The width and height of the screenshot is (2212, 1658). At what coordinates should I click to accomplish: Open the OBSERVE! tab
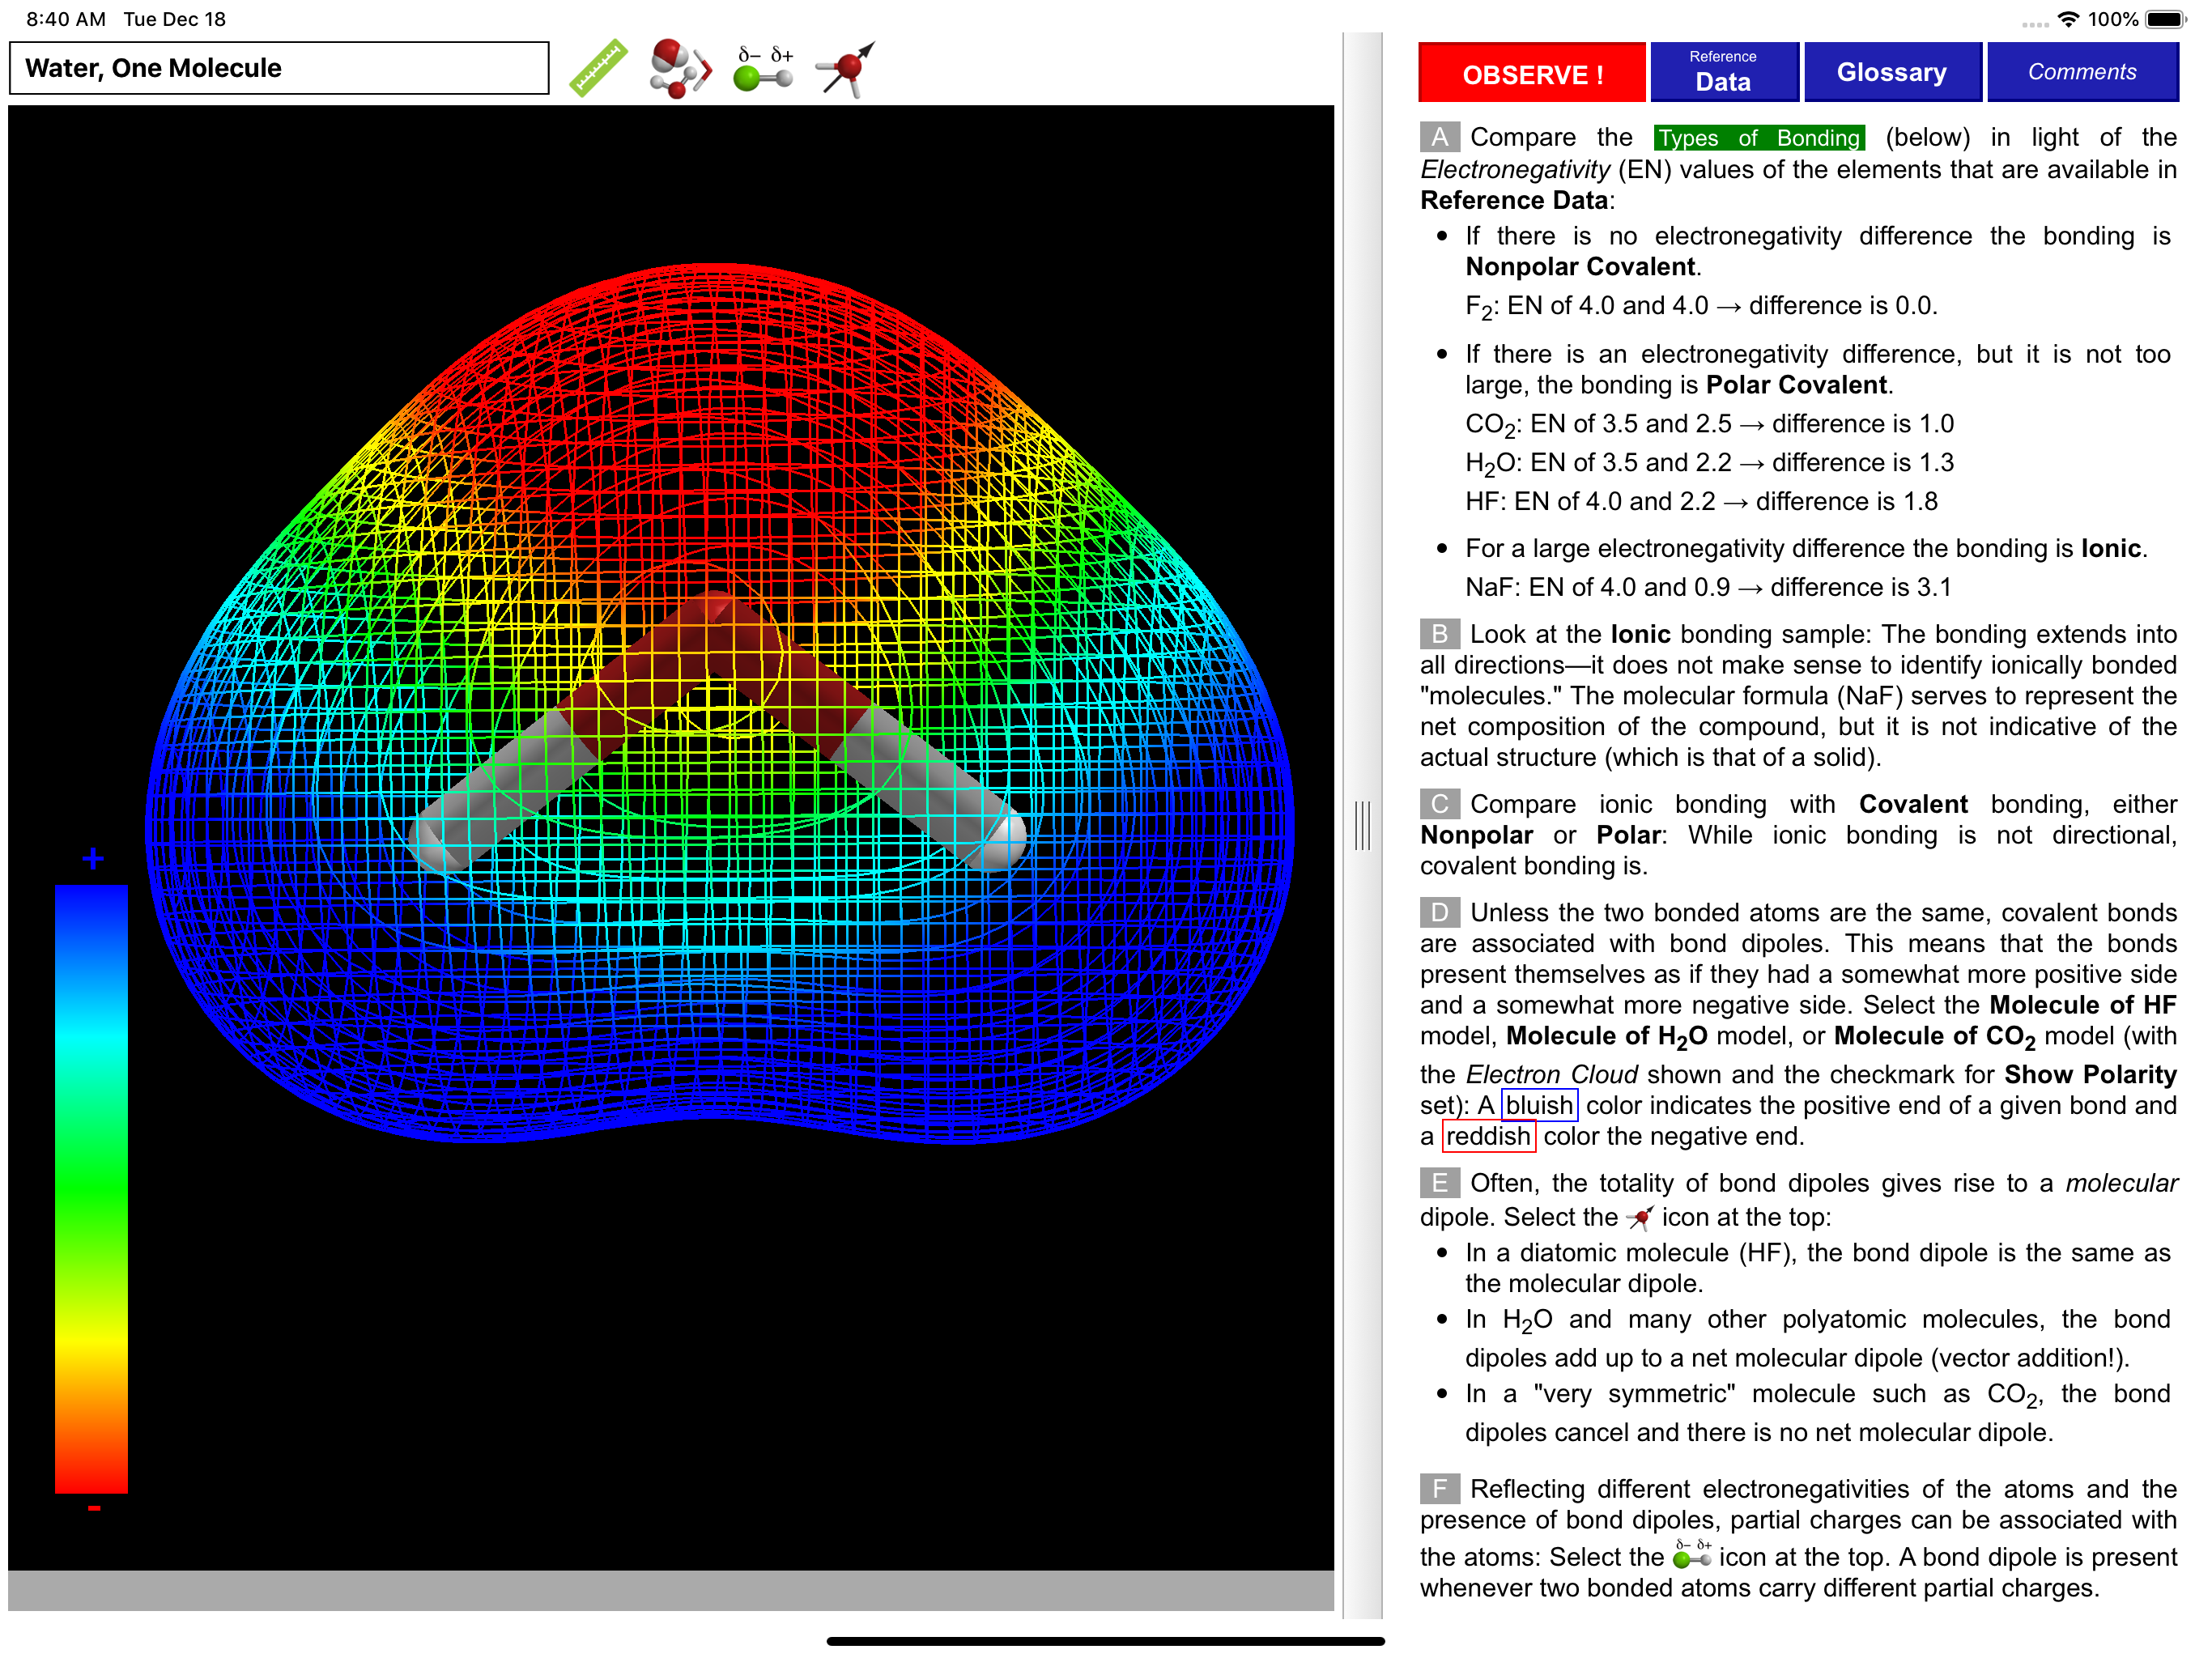[x=1531, y=73]
